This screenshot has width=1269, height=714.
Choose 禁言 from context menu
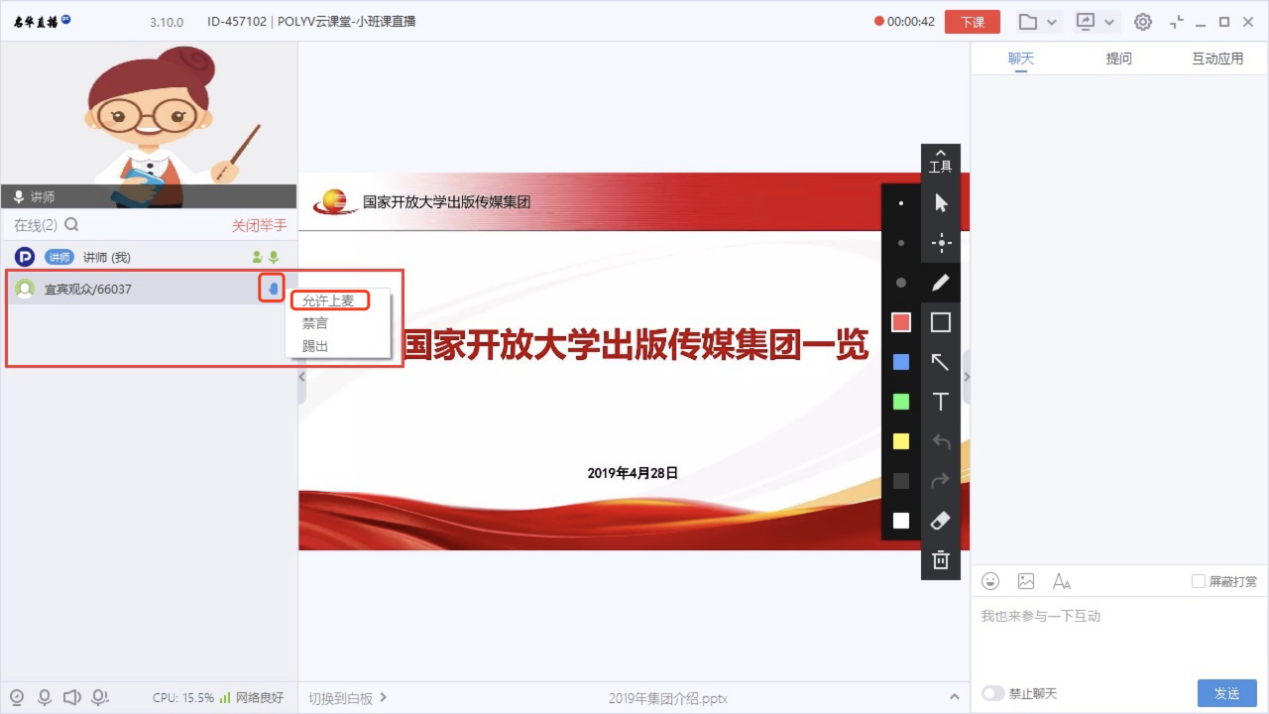(315, 323)
